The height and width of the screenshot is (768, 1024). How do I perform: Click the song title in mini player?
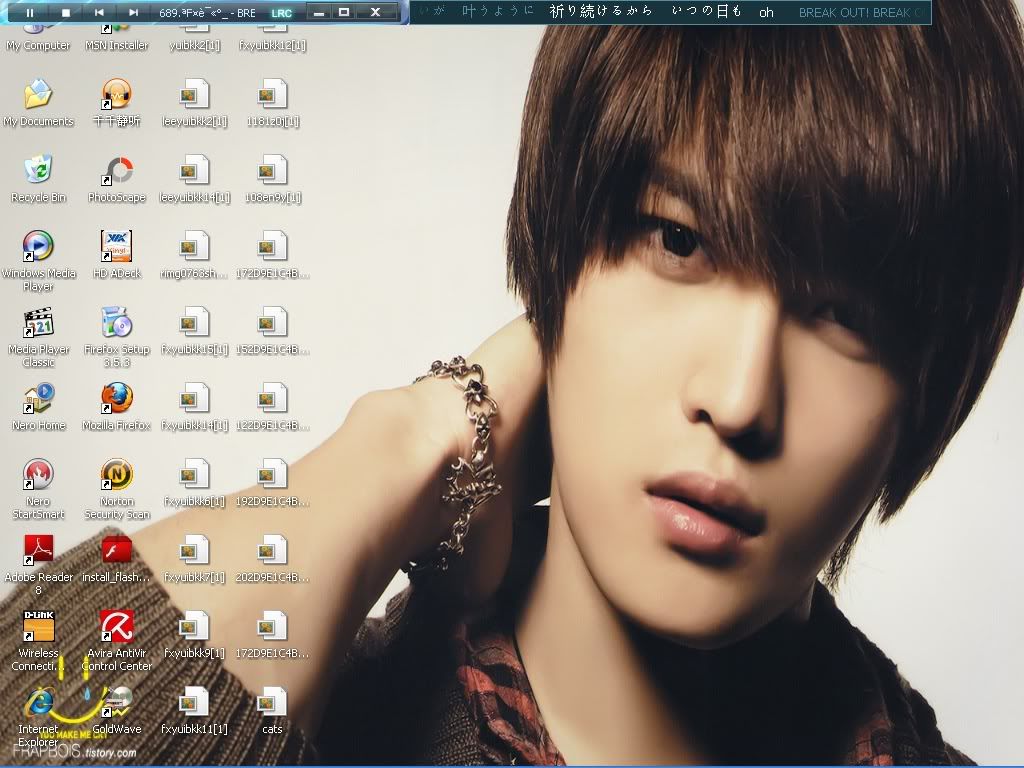click(208, 13)
